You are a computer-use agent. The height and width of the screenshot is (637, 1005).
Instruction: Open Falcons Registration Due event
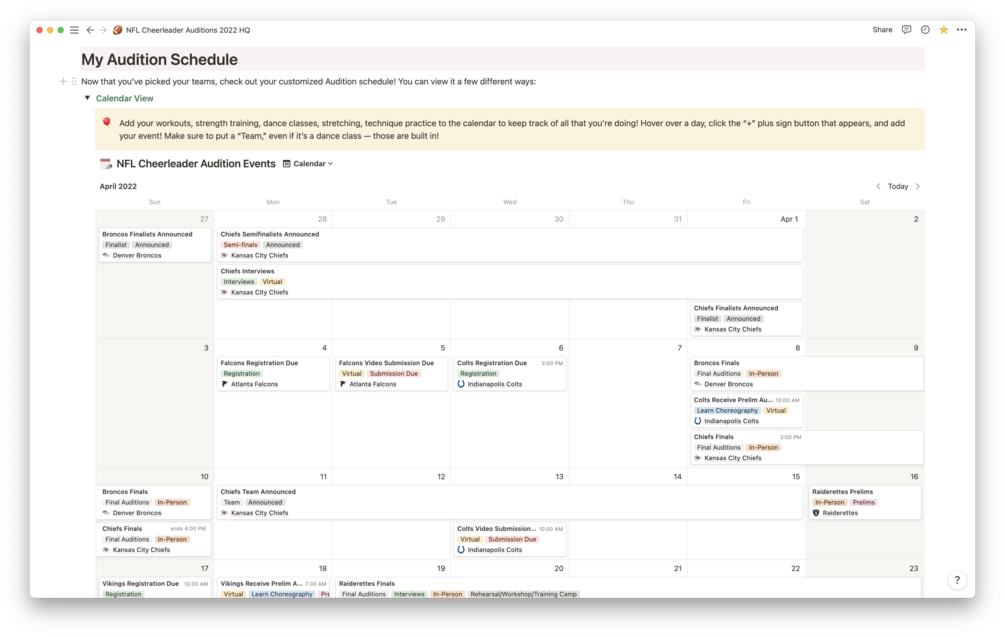(273, 374)
